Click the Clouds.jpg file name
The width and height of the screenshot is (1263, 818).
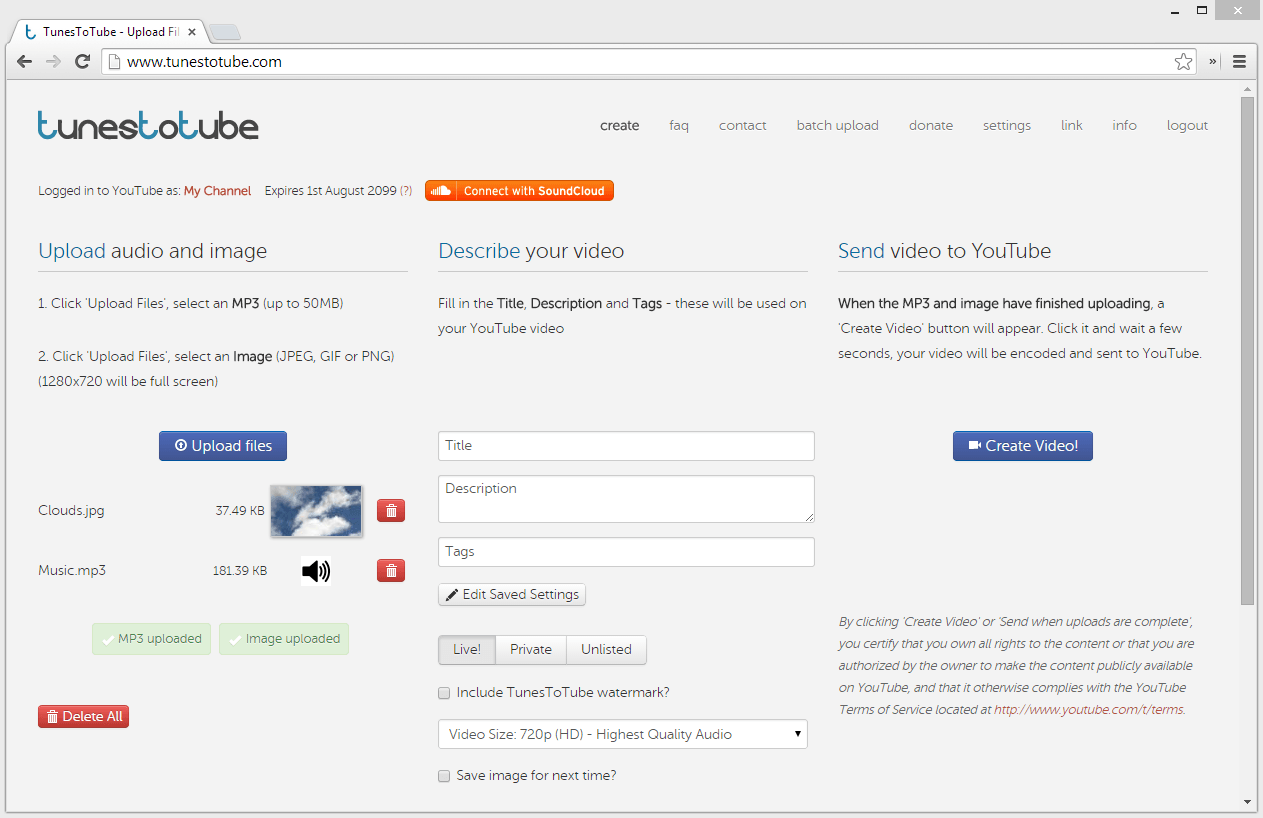[71, 510]
